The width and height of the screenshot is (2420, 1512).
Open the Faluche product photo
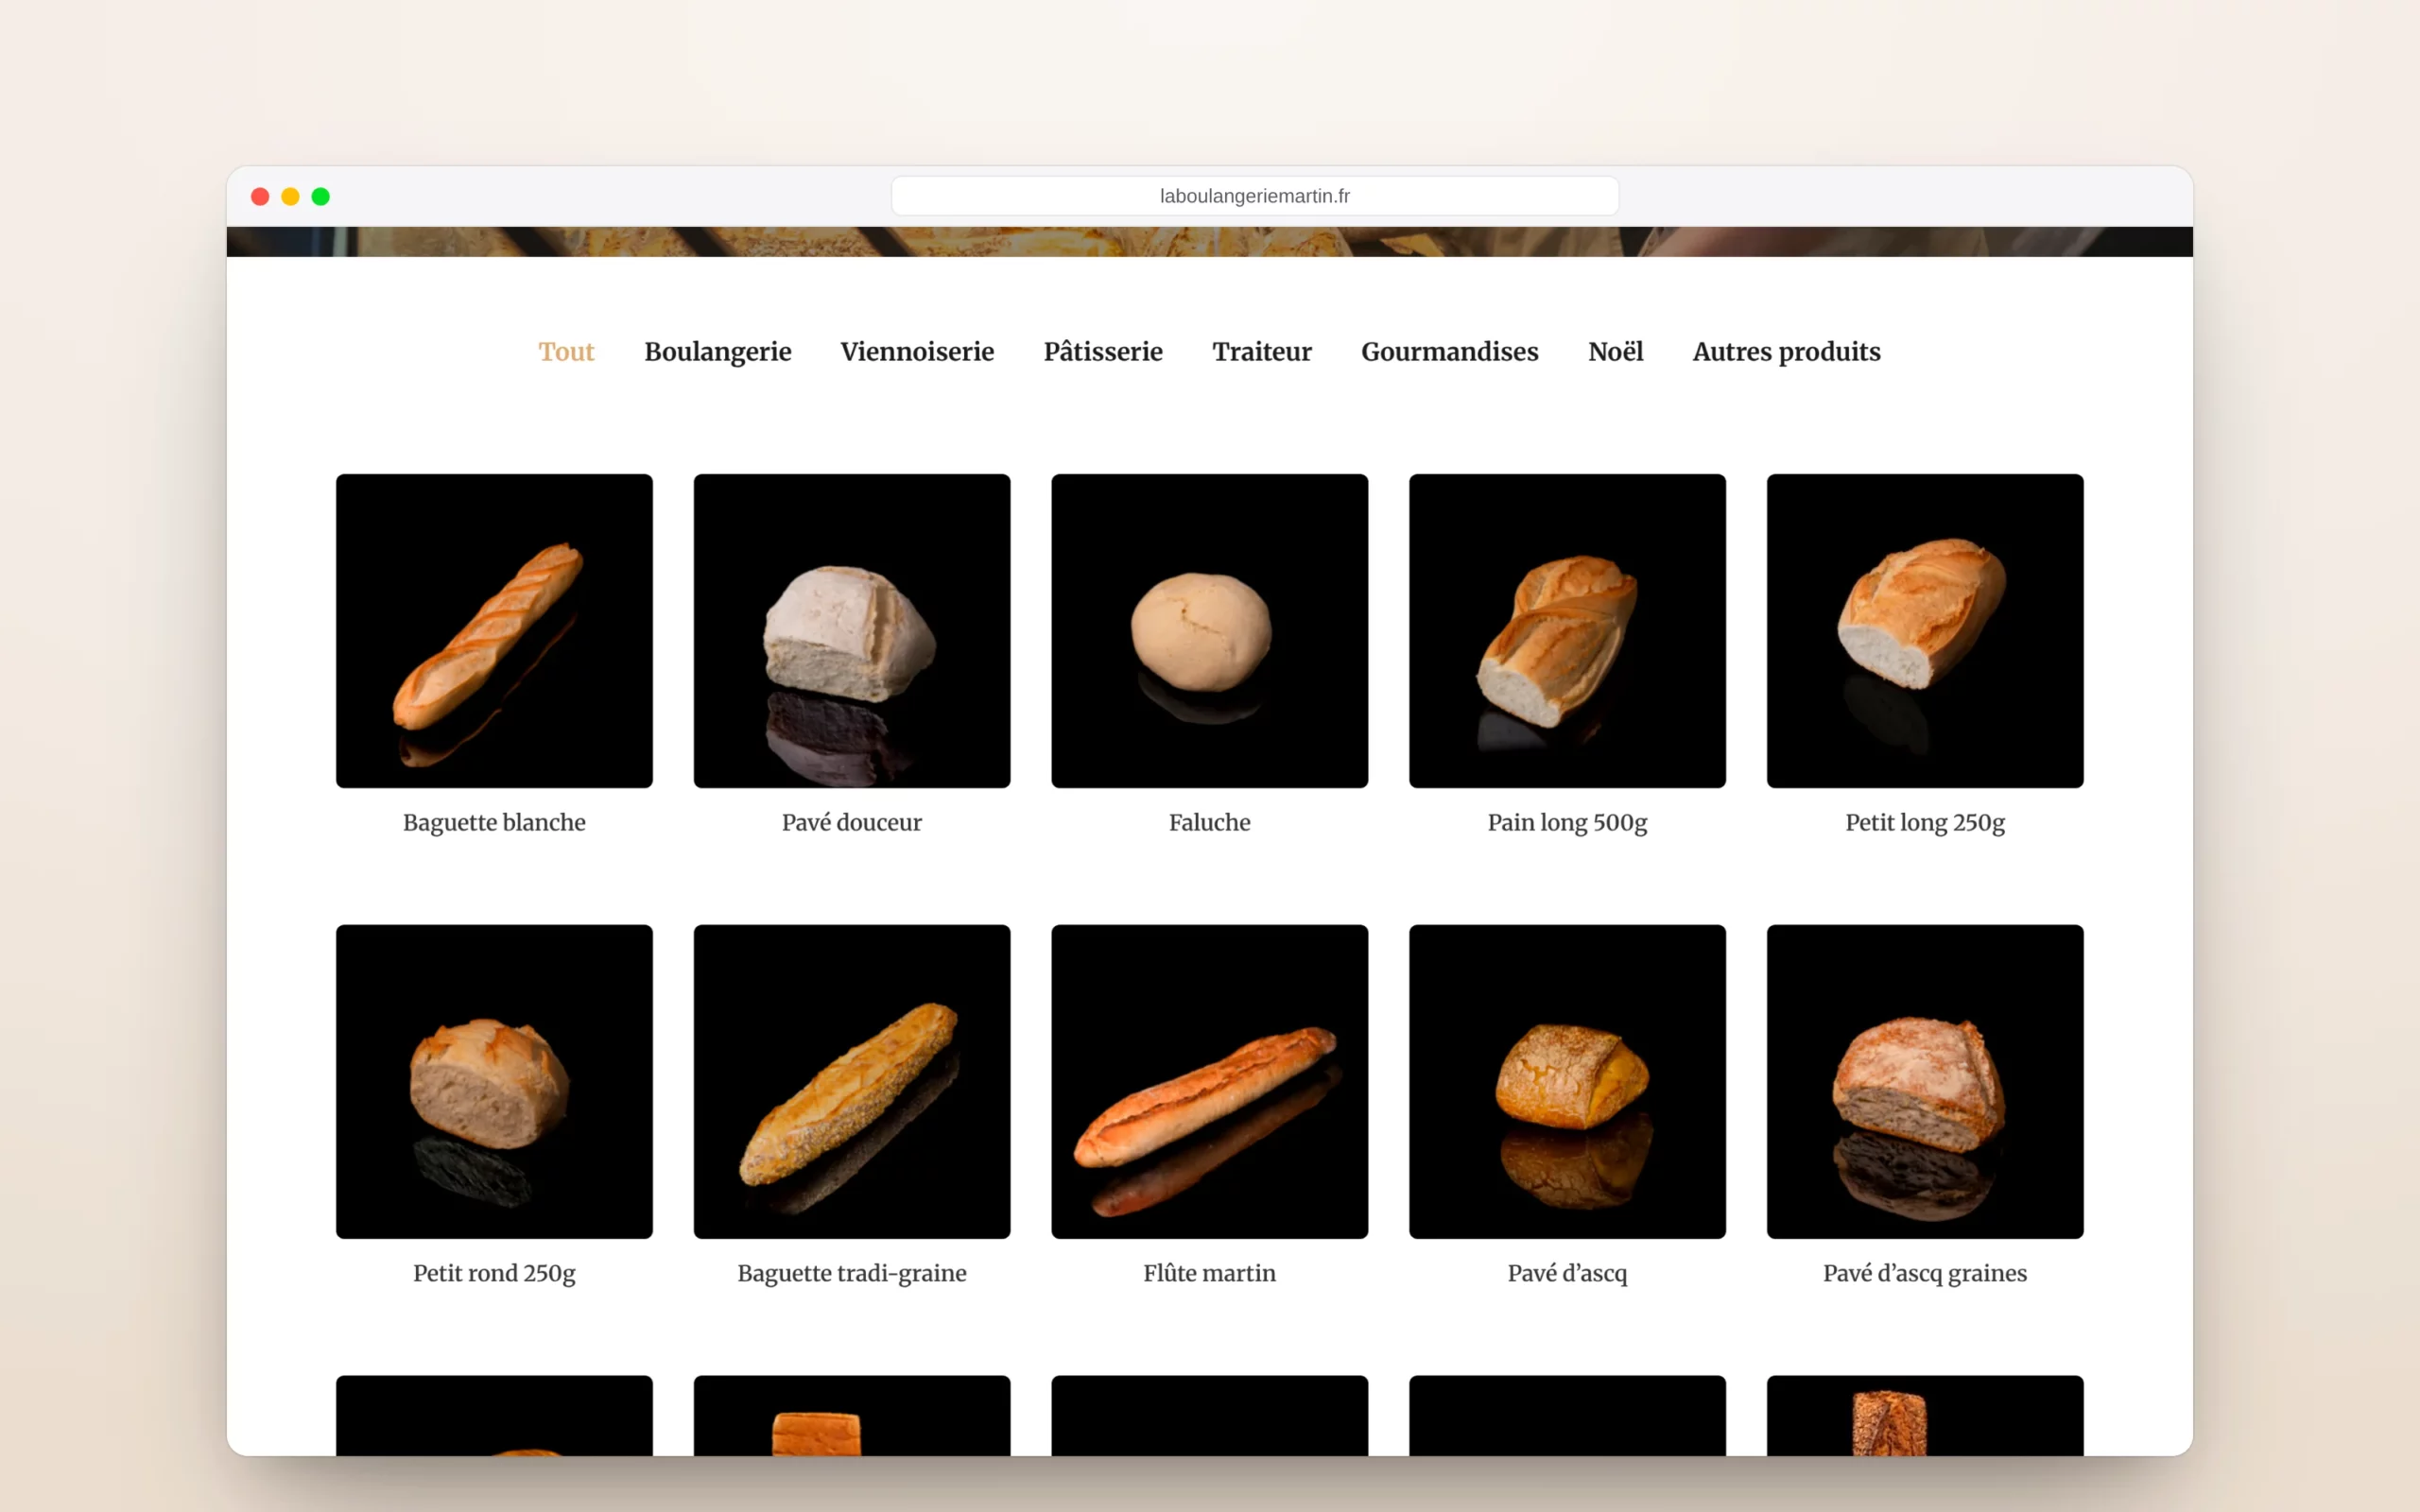[1210, 631]
